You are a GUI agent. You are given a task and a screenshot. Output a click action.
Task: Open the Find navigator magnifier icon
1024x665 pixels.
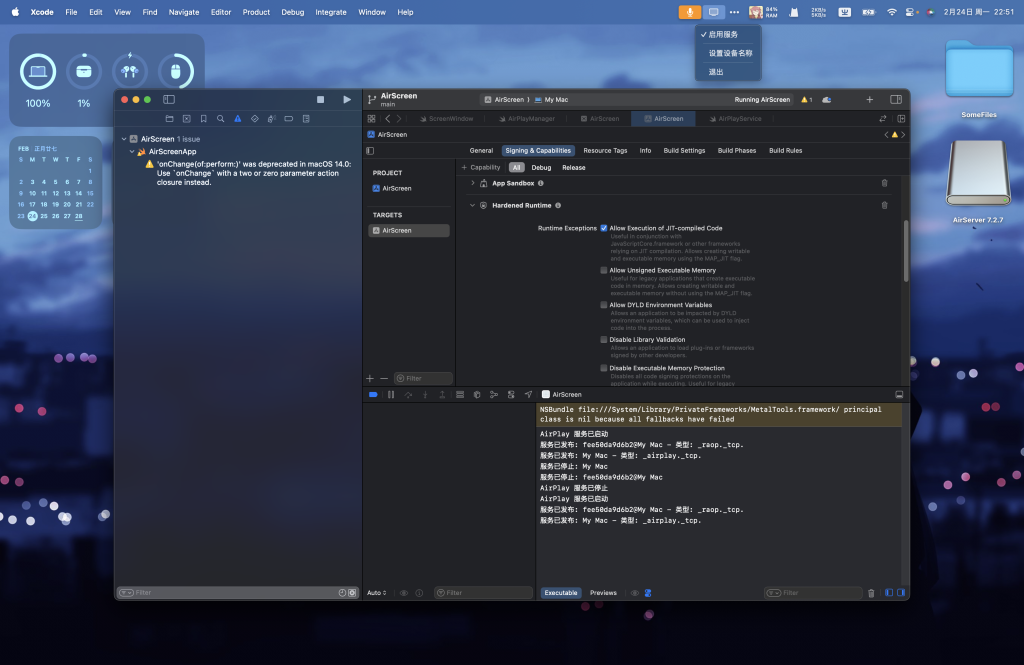click(x=220, y=118)
